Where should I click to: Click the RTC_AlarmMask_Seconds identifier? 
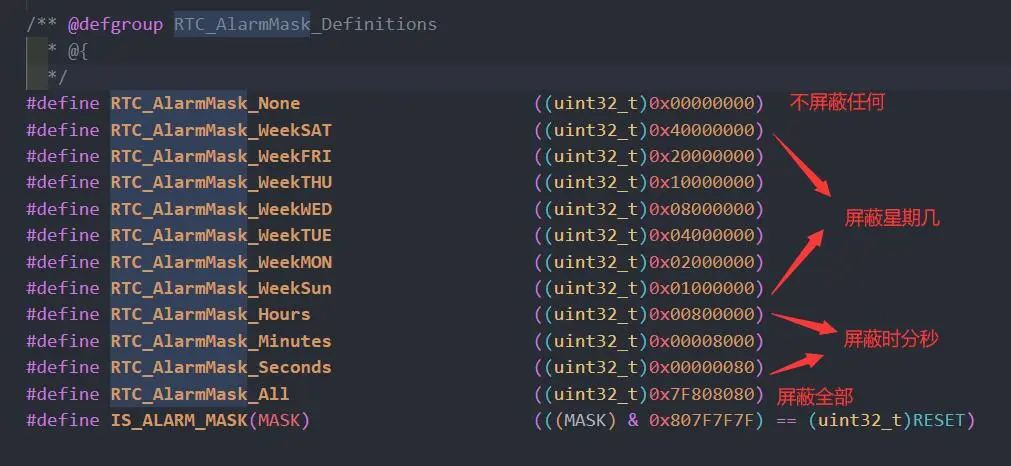pyautogui.click(x=221, y=367)
